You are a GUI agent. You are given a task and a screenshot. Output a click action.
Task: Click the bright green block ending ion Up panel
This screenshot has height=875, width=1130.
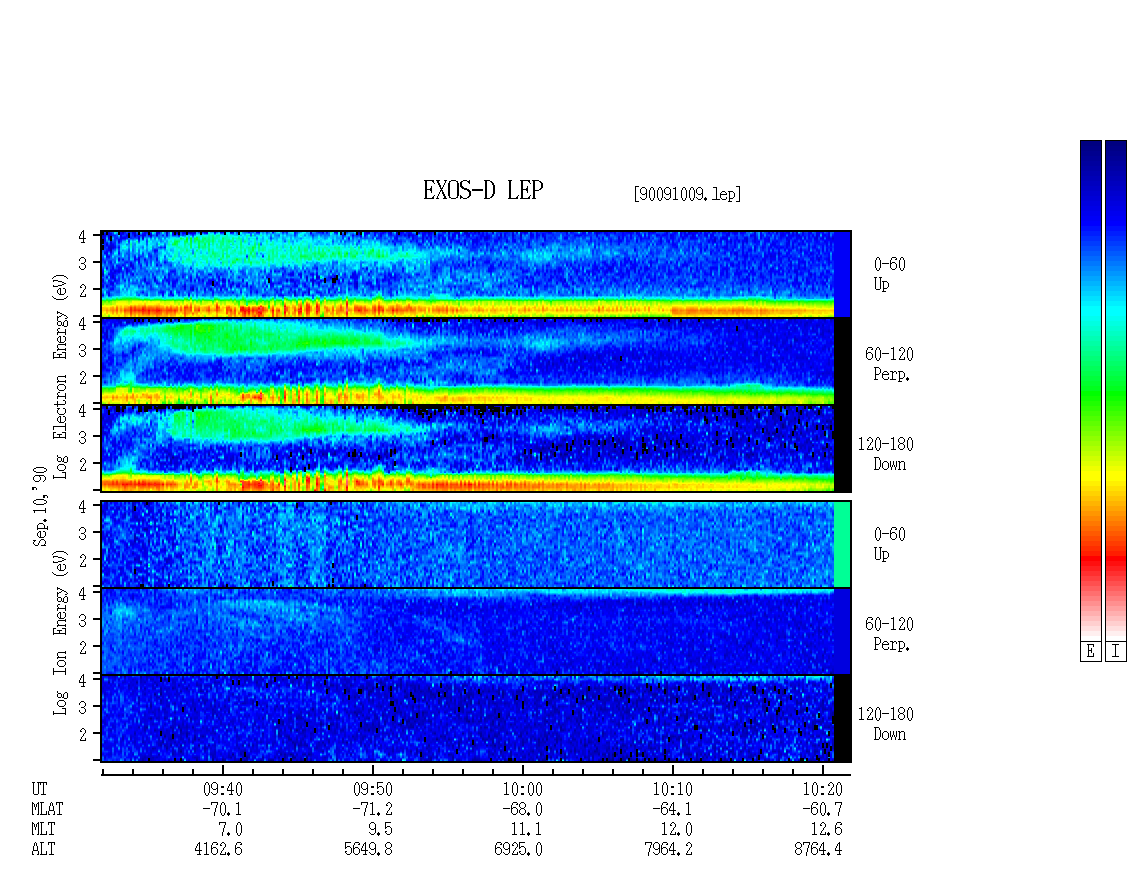[x=842, y=544]
